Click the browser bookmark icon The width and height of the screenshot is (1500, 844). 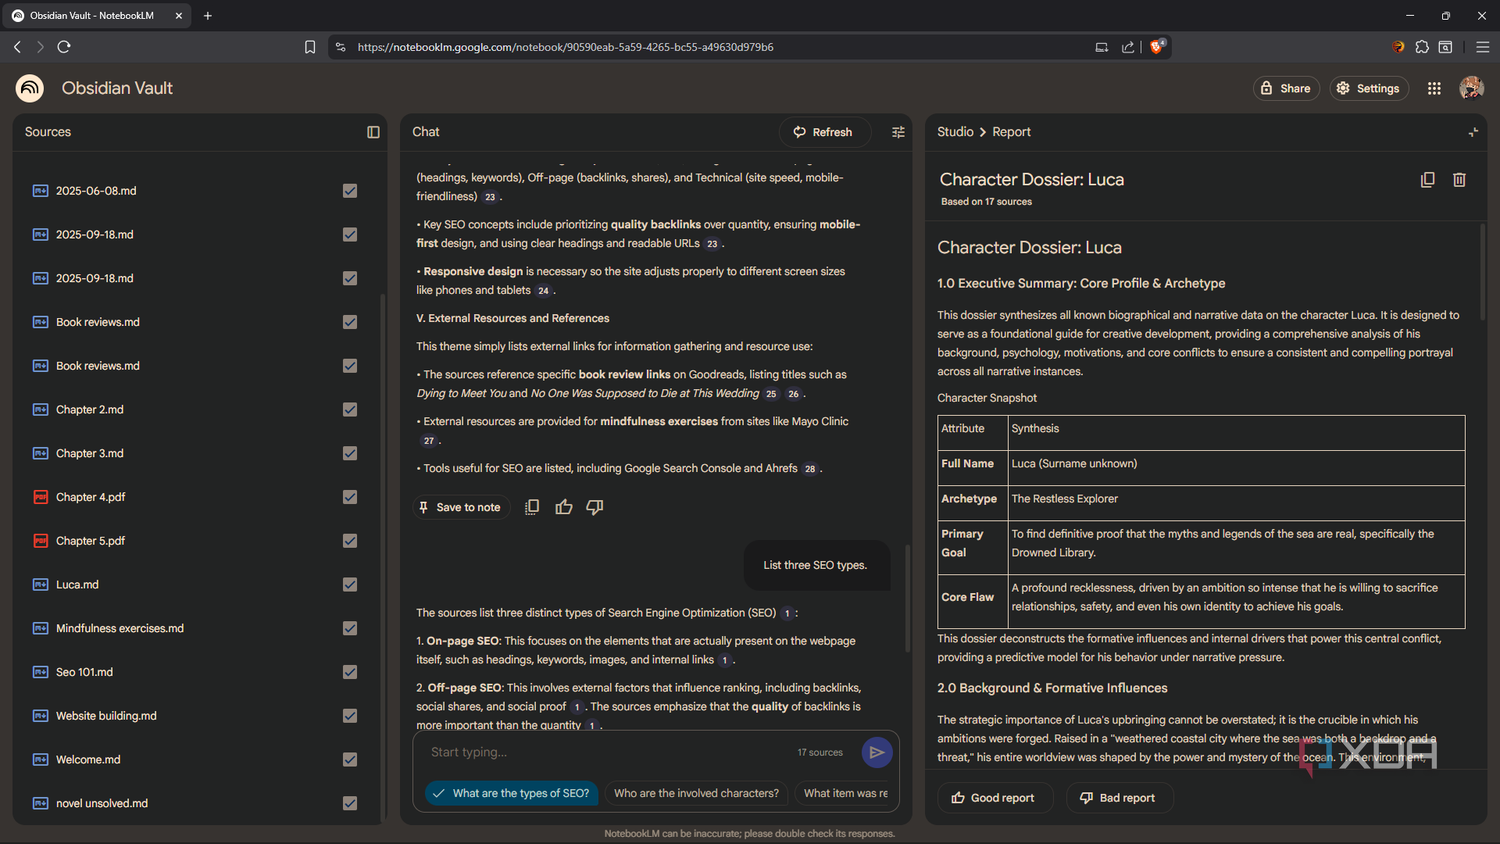[310, 47]
